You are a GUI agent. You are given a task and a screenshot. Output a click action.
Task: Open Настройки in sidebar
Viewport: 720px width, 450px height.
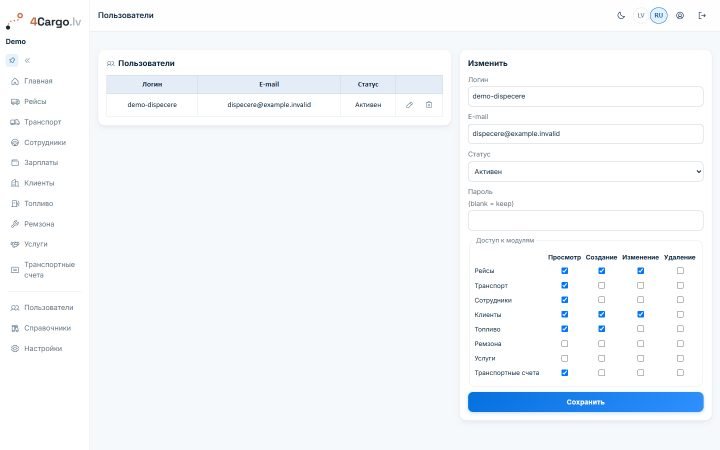click(x=44, y=349)
